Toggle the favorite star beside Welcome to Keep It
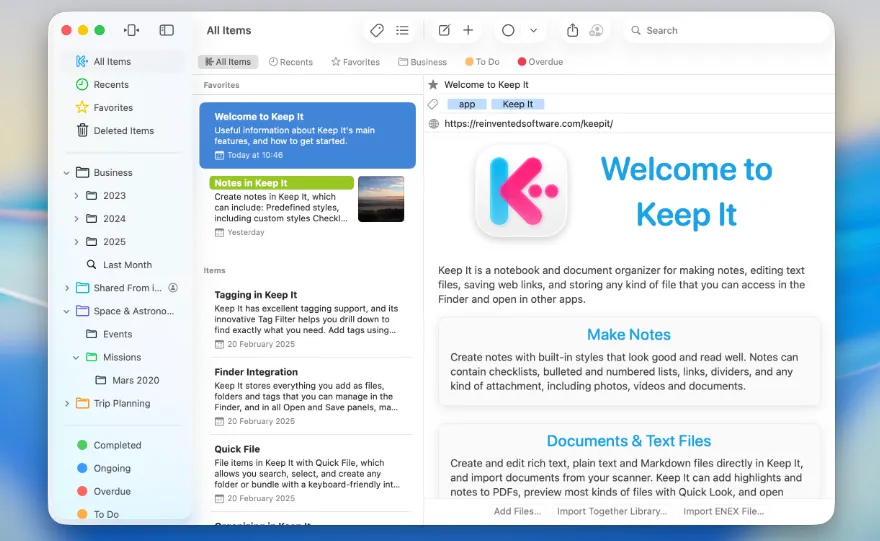Viewport: 880px width, 541px height. pyautogui.click(x=433, y=85)
